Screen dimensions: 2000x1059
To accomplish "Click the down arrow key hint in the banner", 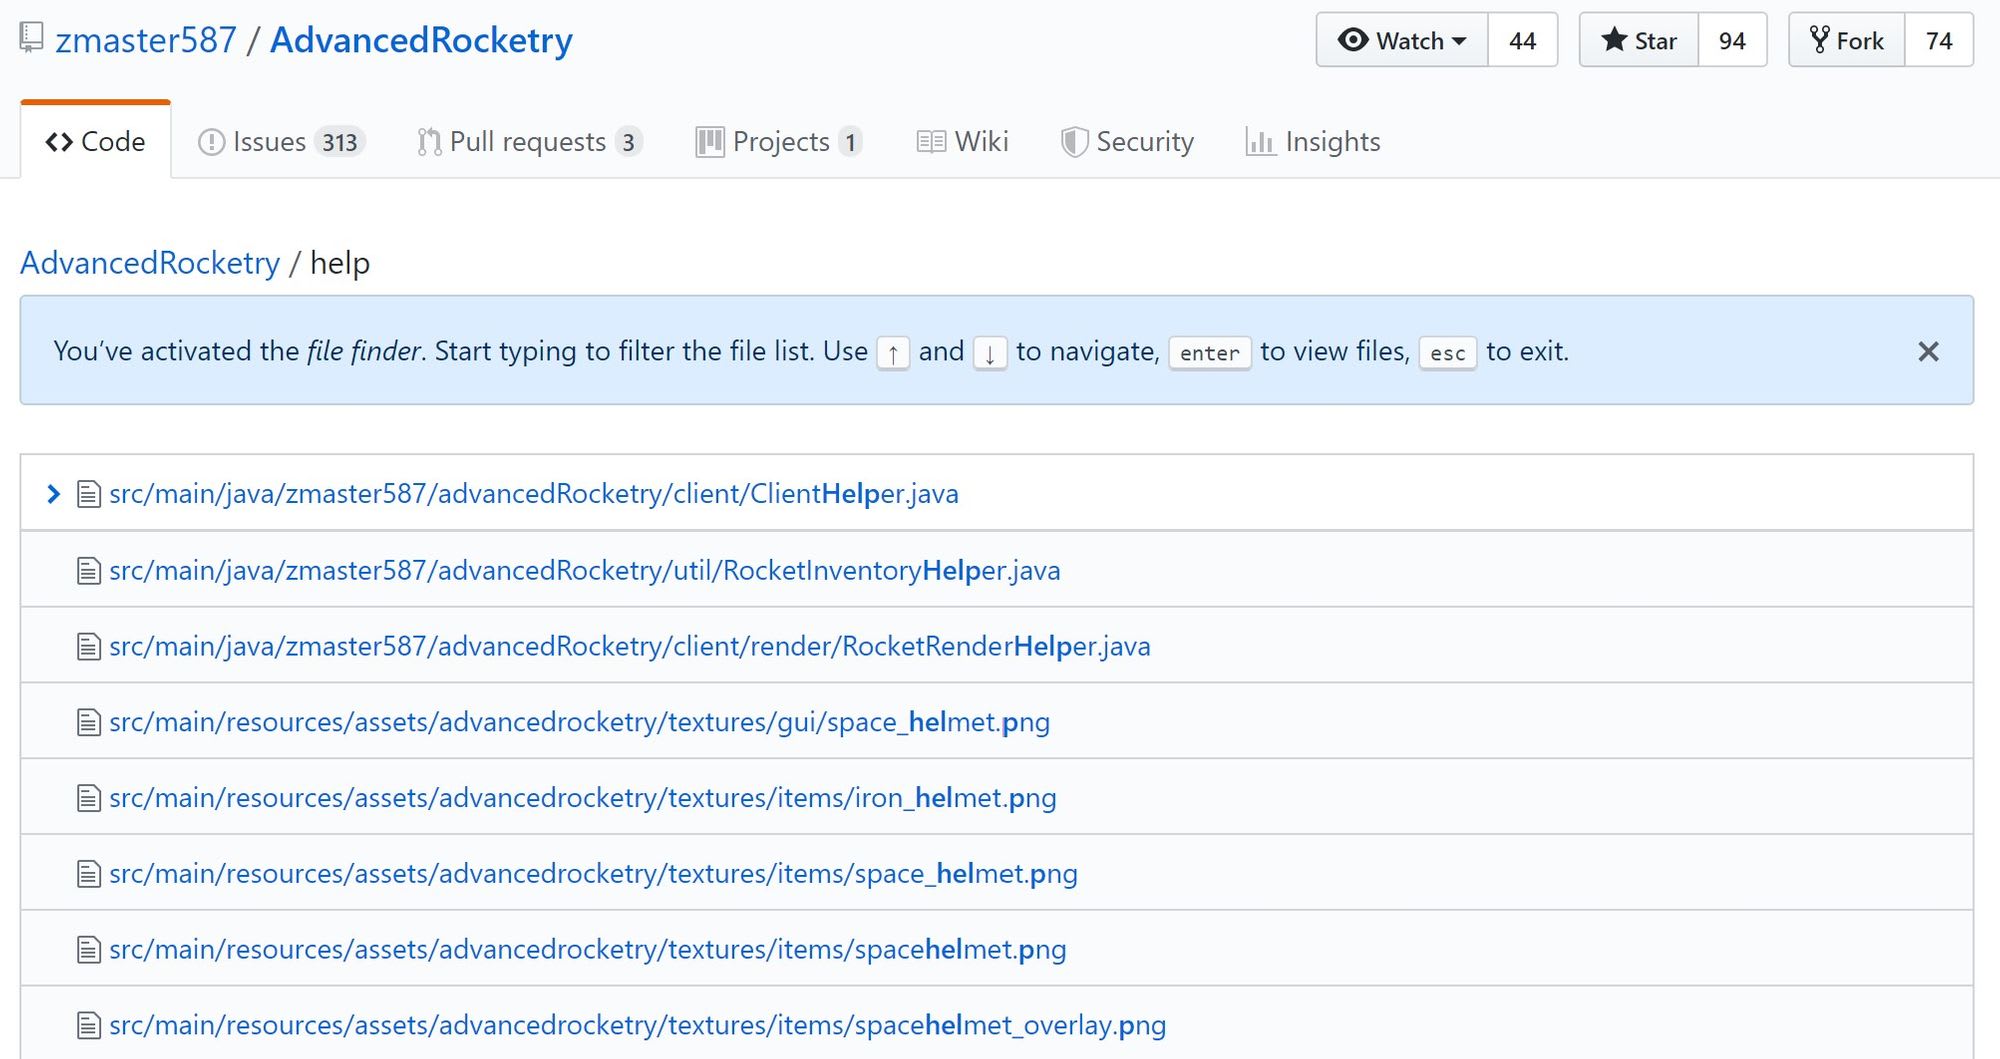I will coord(990,352).
